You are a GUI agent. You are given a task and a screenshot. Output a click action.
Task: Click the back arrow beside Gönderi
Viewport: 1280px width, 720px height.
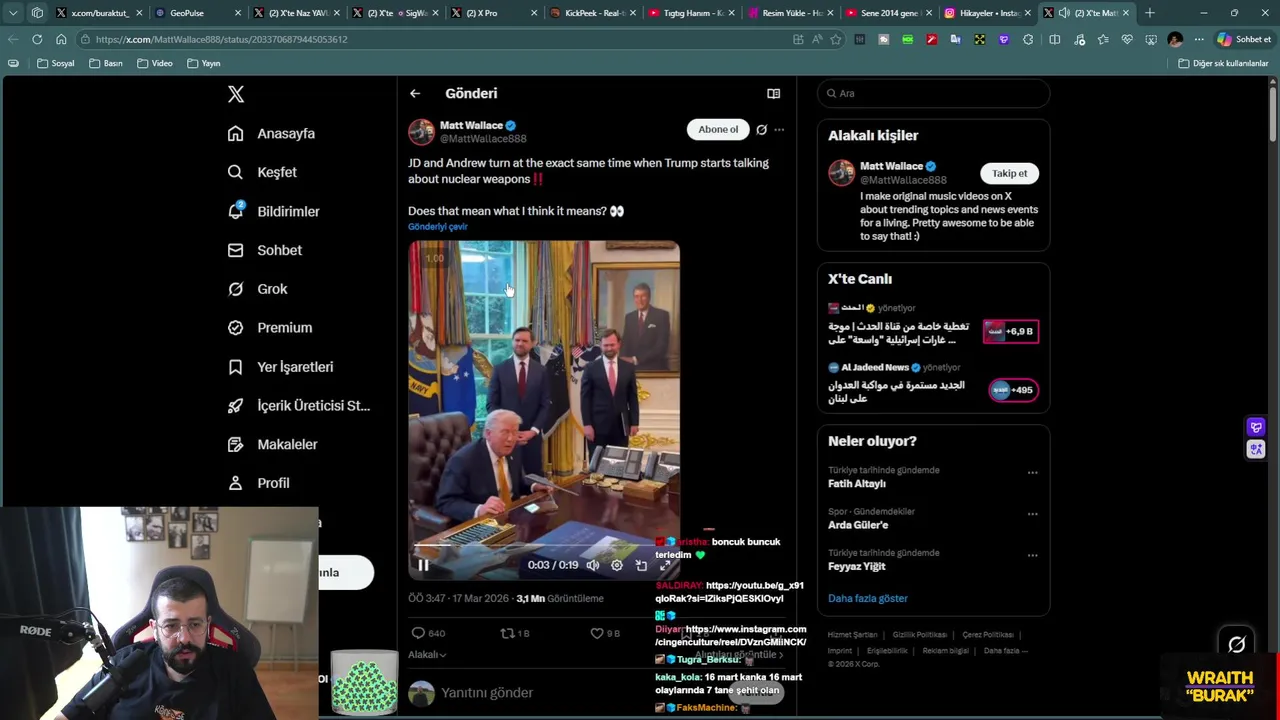[415, 93]
